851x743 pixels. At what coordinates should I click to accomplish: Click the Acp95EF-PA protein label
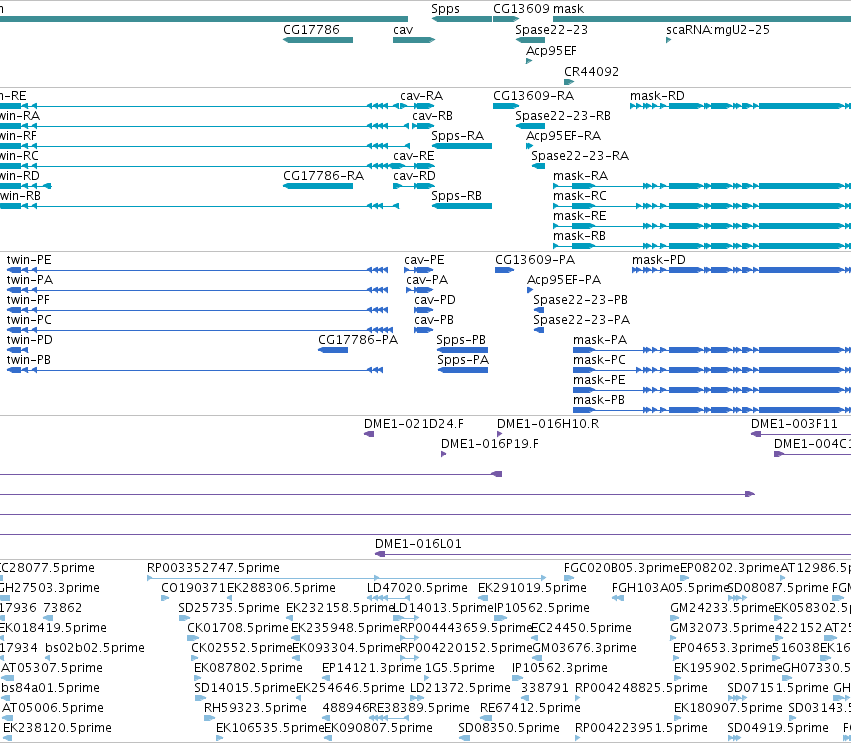[564, 281]
